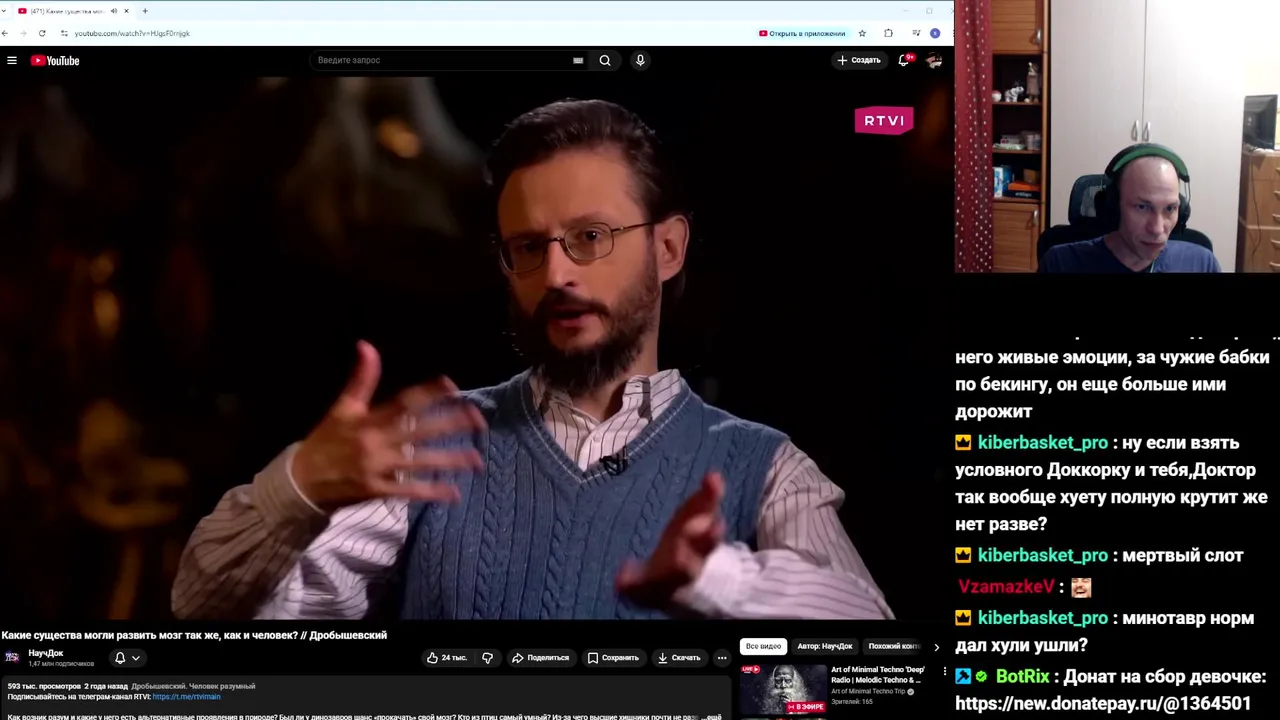The width and height of the screenshot is (1280, 720).
Task: Open media controls icon in browser toolbar
Action: pyautogui.click(x=916, y=33)
